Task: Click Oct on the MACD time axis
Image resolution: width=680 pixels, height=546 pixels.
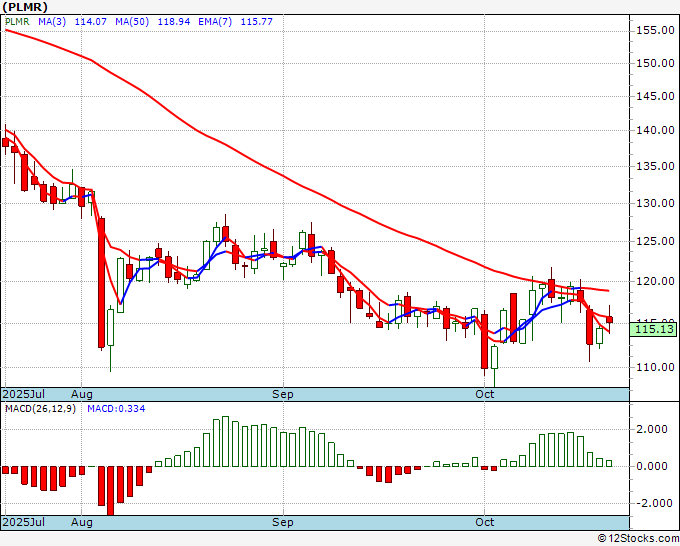Action: click(x=484, y=522)
